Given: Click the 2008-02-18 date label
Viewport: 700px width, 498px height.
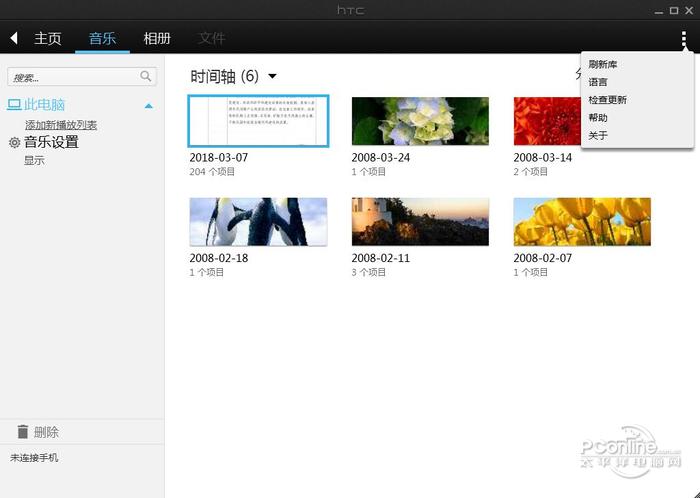Looking at the screenshot, I should click(219, 258).
